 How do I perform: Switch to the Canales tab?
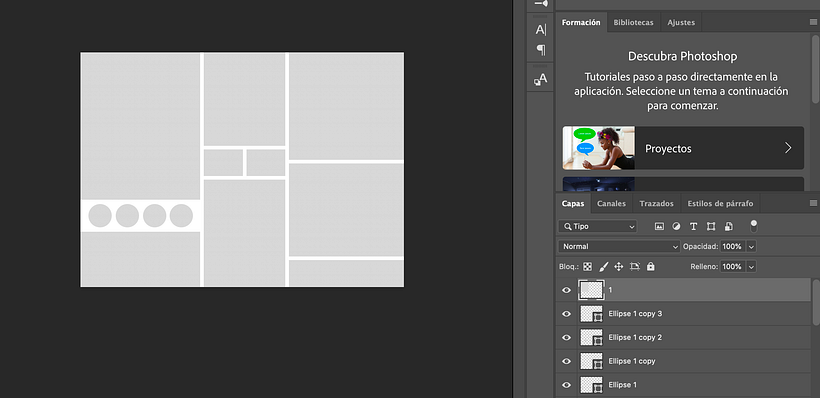tap(611, 203)
